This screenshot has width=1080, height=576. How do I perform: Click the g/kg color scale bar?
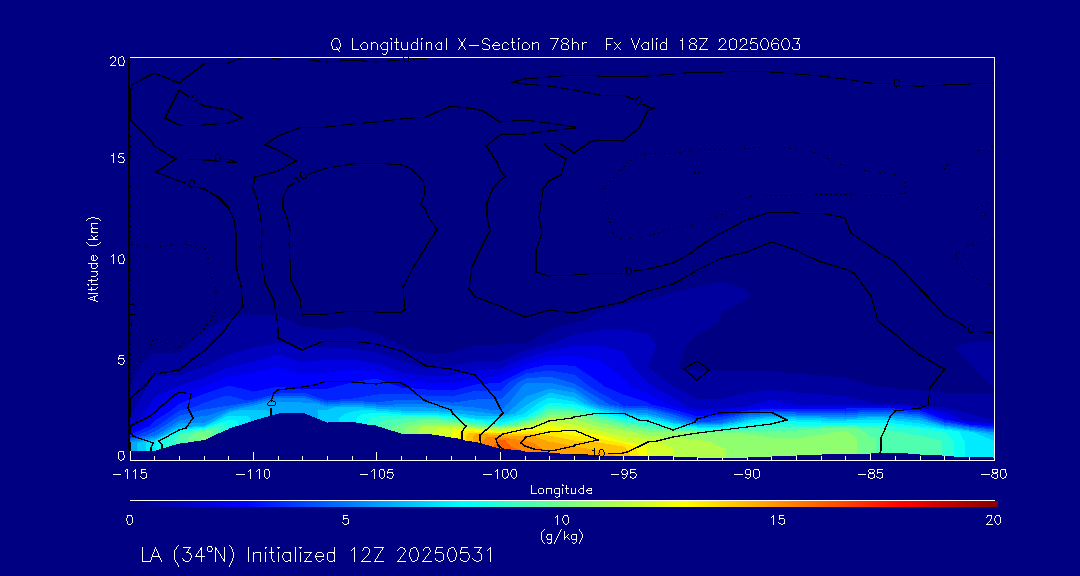563,504
